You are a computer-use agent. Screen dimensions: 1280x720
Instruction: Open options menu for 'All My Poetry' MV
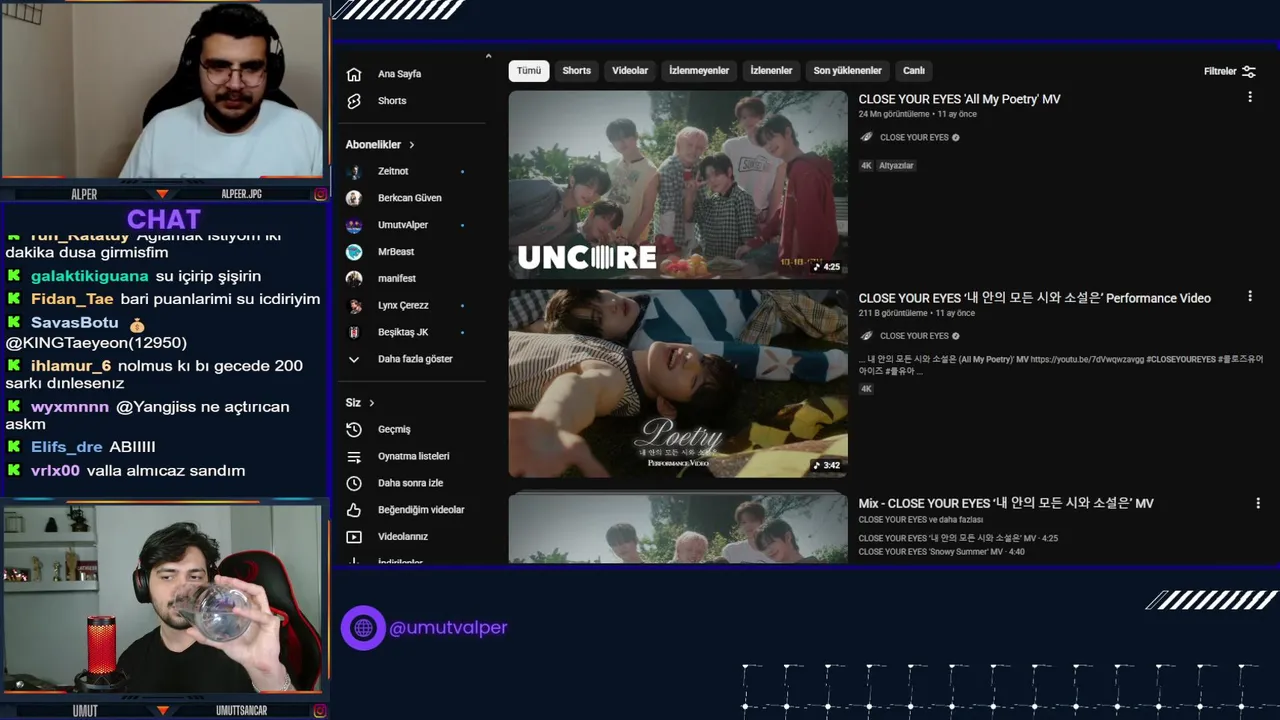[1249, 97]
